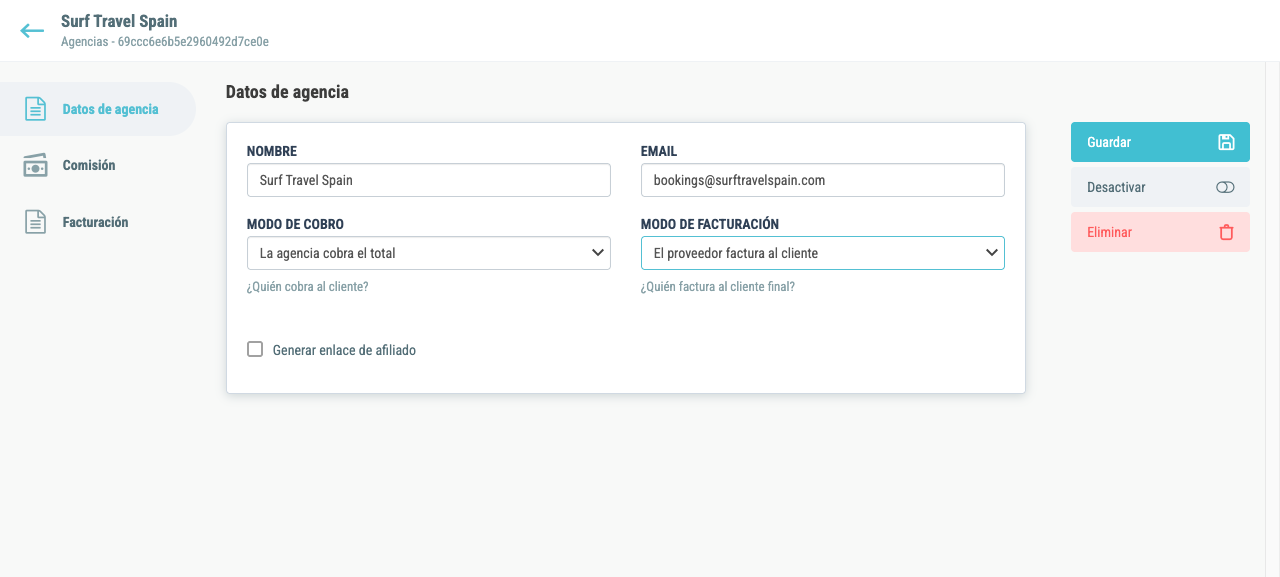Click the Guardar button
The width and height of the screenshot is (1280, 577).
pyautogui.click(x=1160, y=142)
